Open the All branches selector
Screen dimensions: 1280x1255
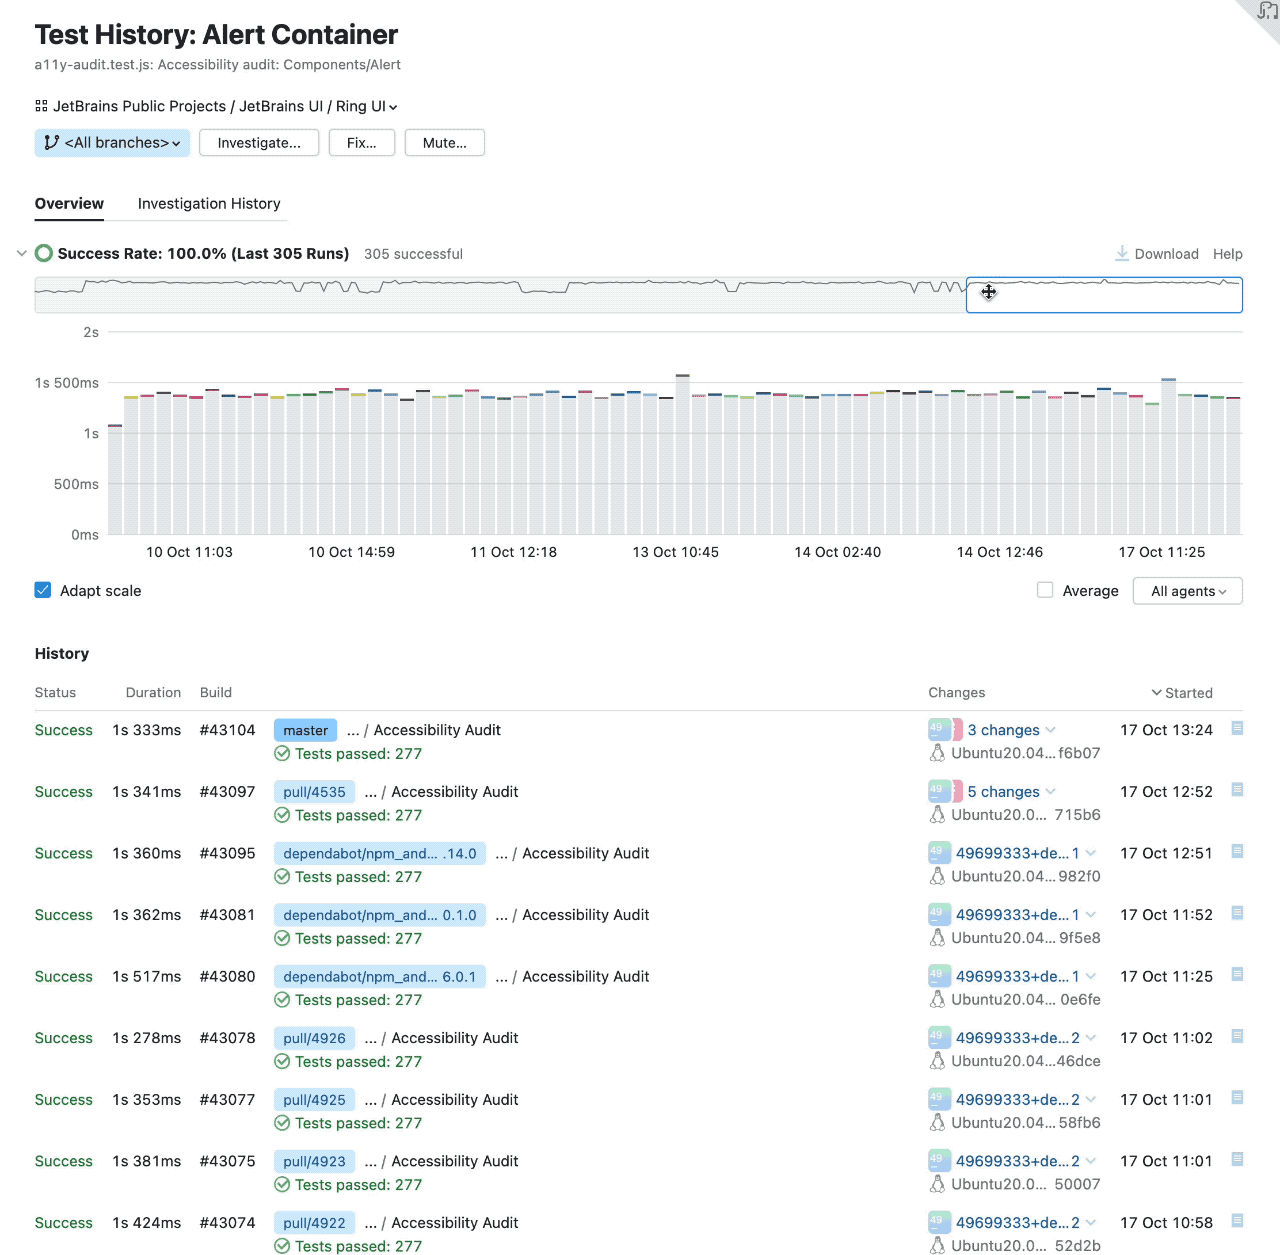(x=112, y=142)
